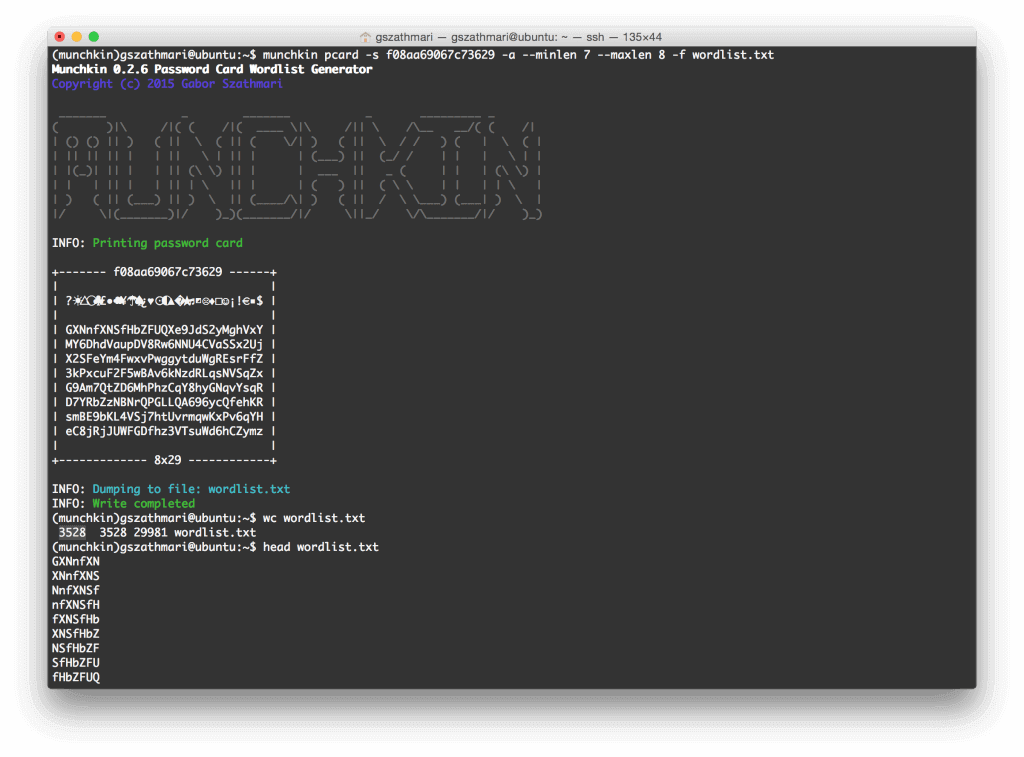Image resolution: width=1024 pixels, height=757 pixels.
Task: Click the 'Printing password card' info message
Action: [167, 243]
